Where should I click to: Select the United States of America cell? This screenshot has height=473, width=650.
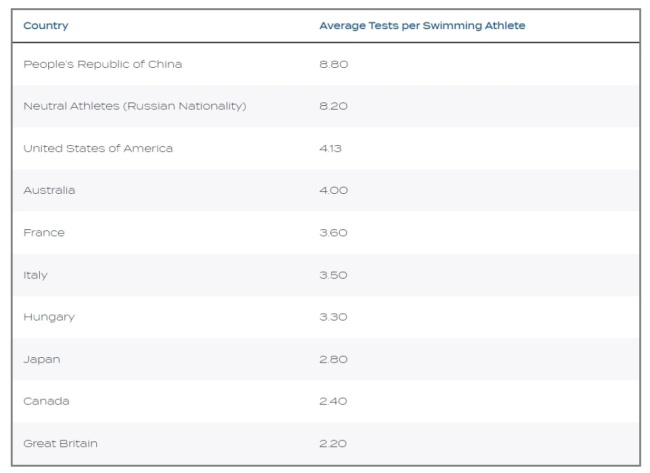[x=98, y=148]
